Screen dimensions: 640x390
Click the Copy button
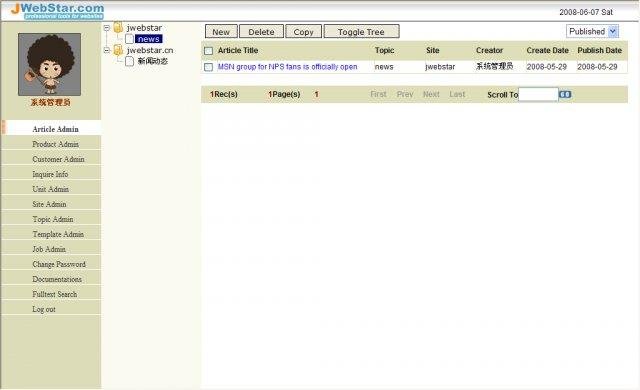[x=303, y=32]
